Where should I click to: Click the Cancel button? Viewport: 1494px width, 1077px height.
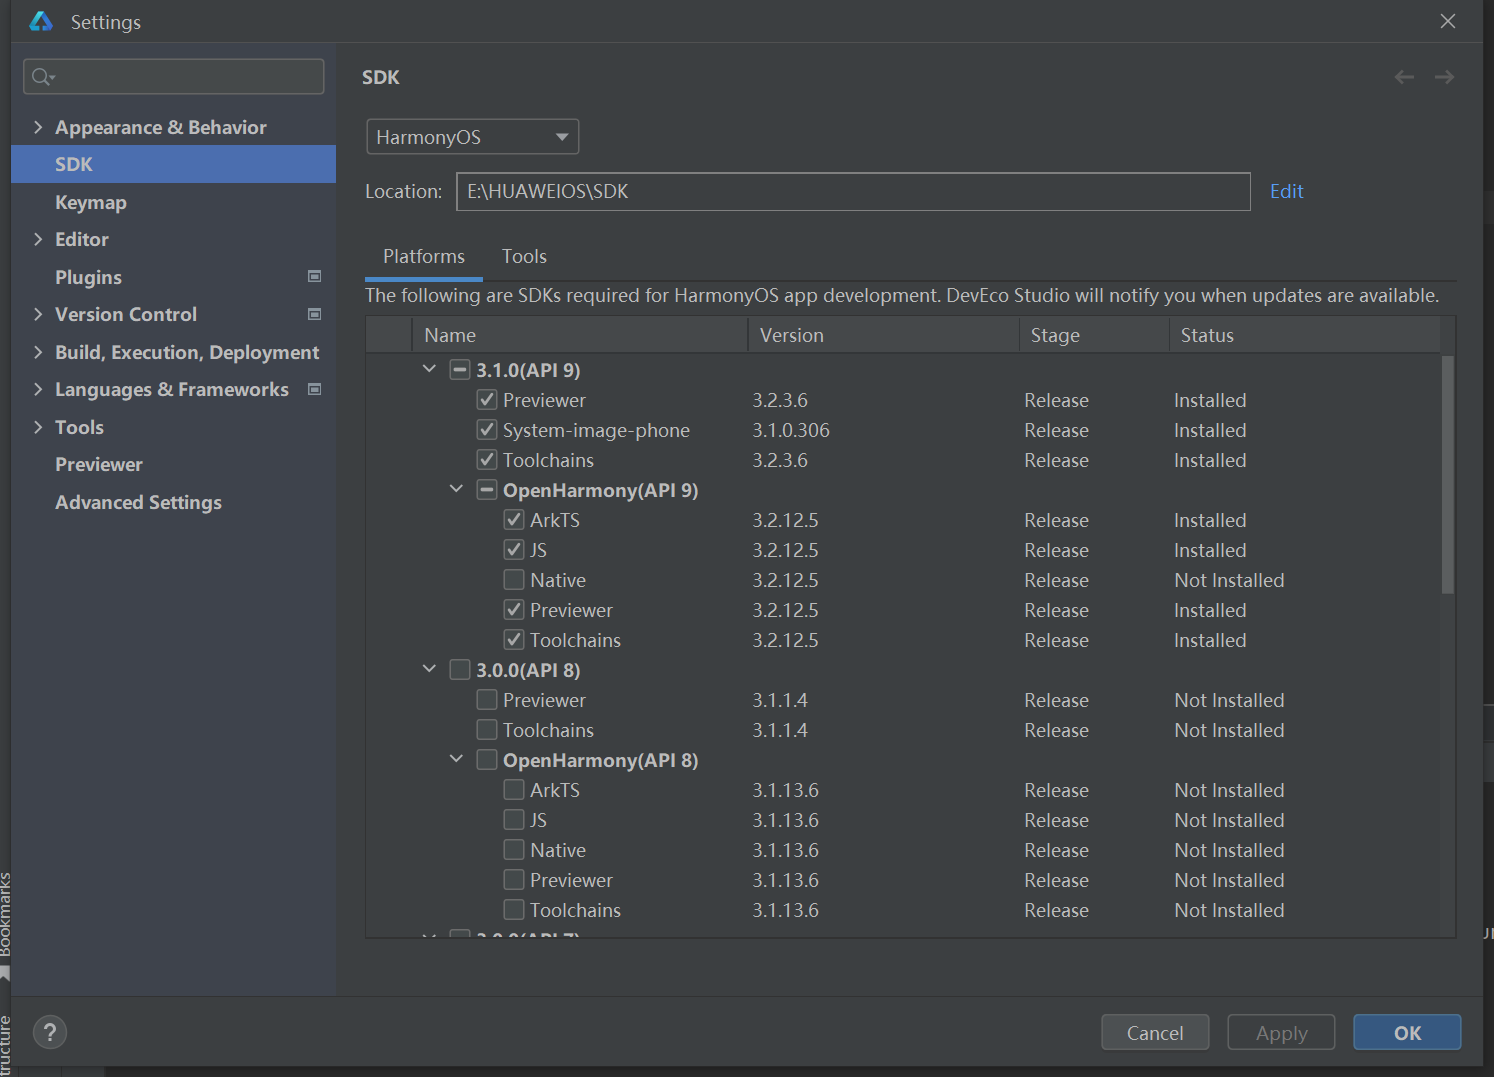pos(1155,1033)
